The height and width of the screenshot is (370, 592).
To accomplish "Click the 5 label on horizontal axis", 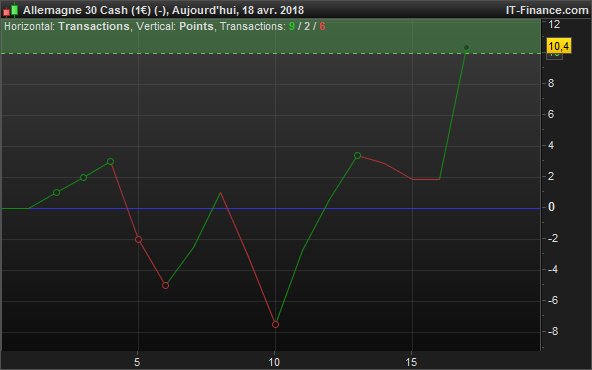I will (x=137, y=362).
